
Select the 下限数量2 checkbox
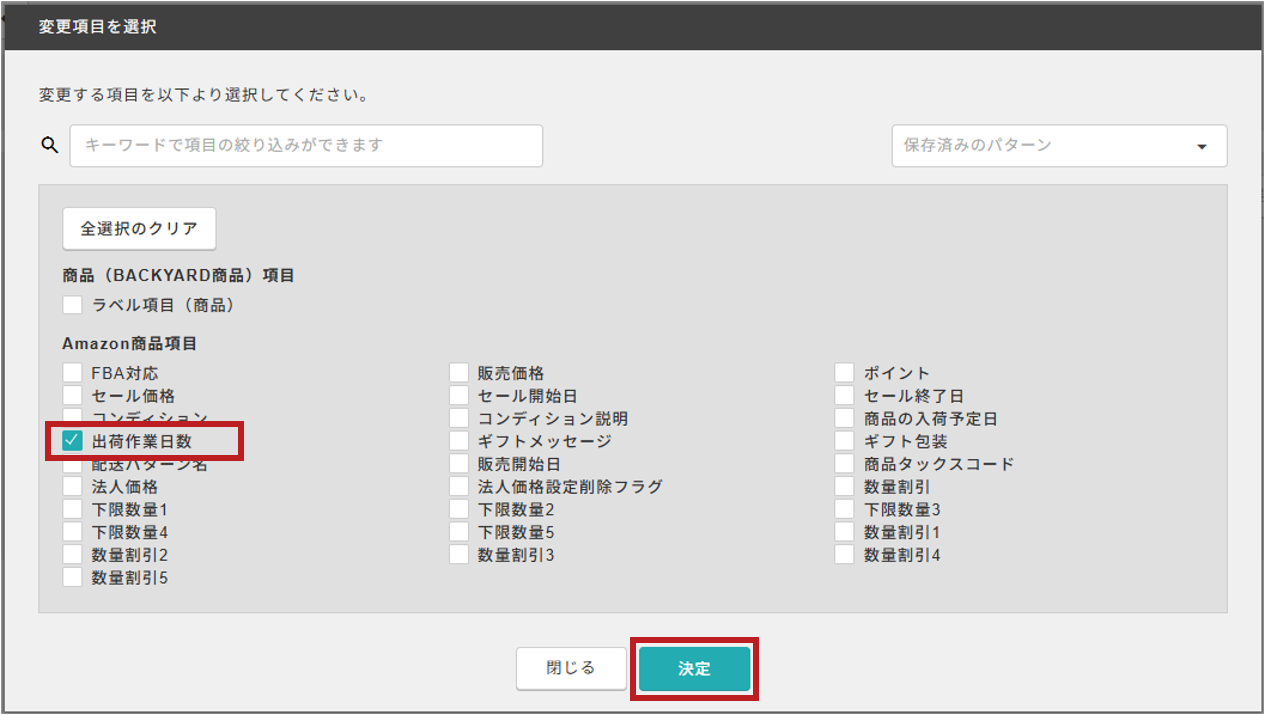click(458, 510)
